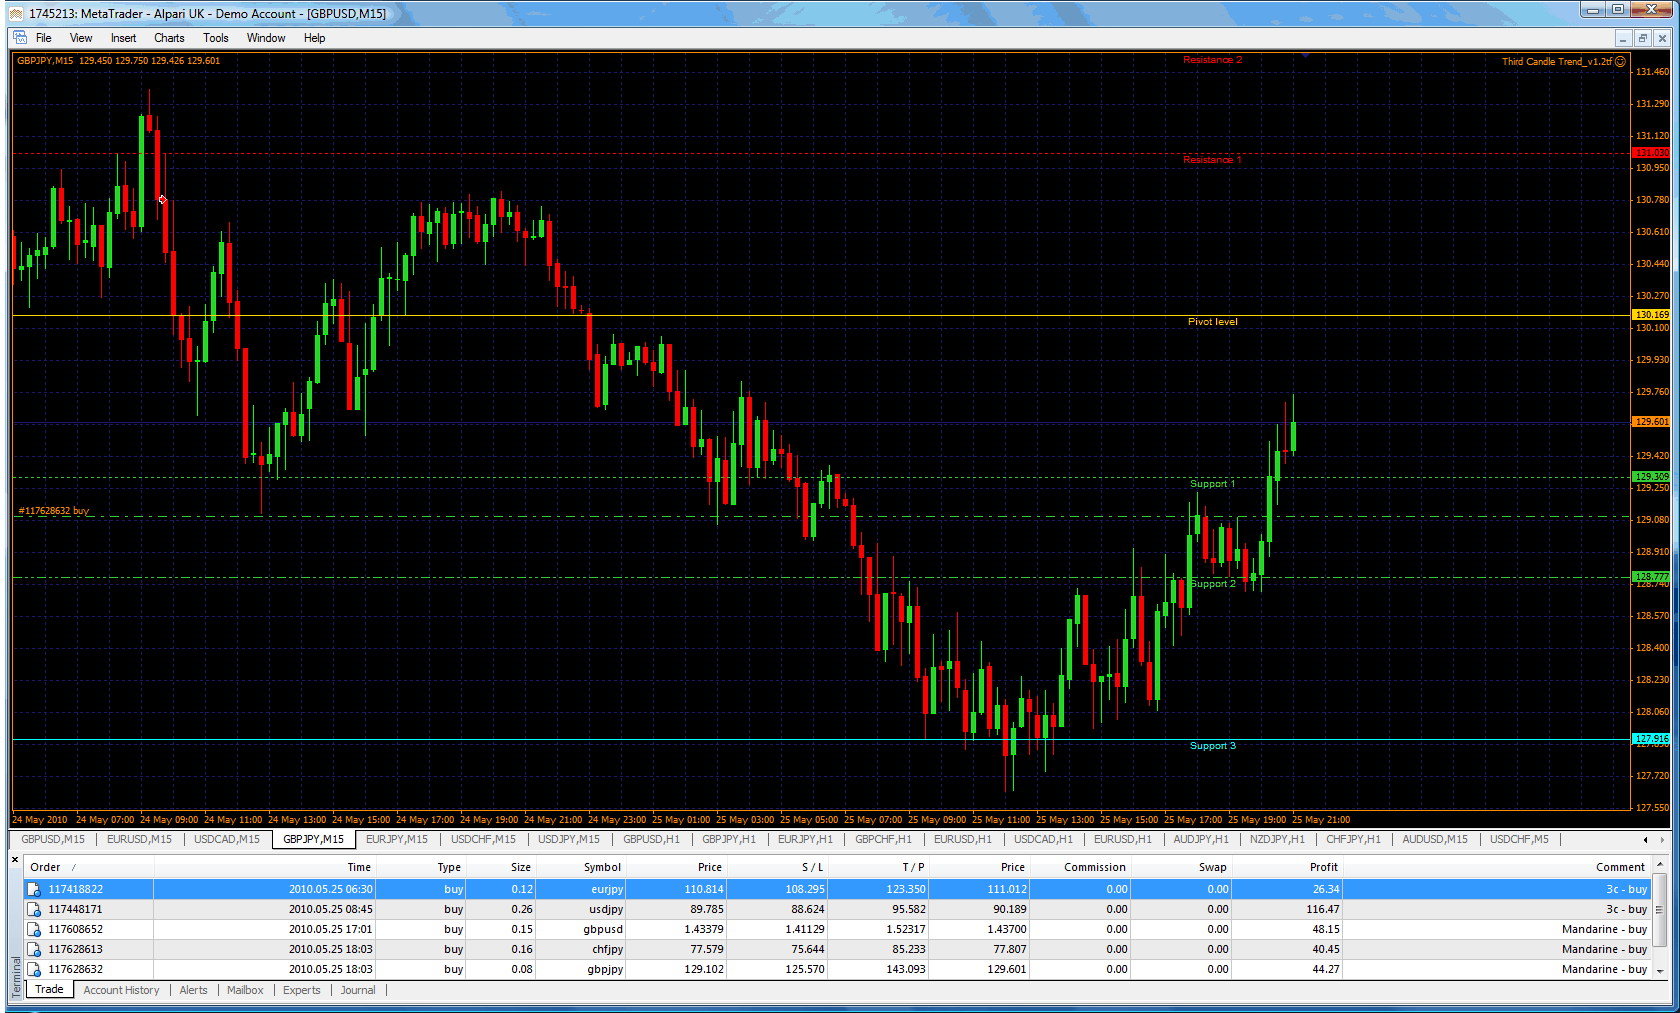Image resolution: width=1680 pixels, height=1013 pixels.
Task: Switch to the USDJPY,M15 chart tab
Action: (569, 839)
